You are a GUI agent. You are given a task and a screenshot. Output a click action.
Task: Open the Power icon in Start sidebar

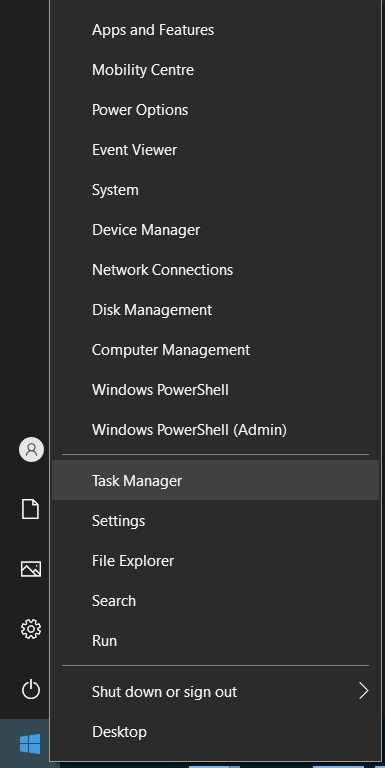[30, 690]
